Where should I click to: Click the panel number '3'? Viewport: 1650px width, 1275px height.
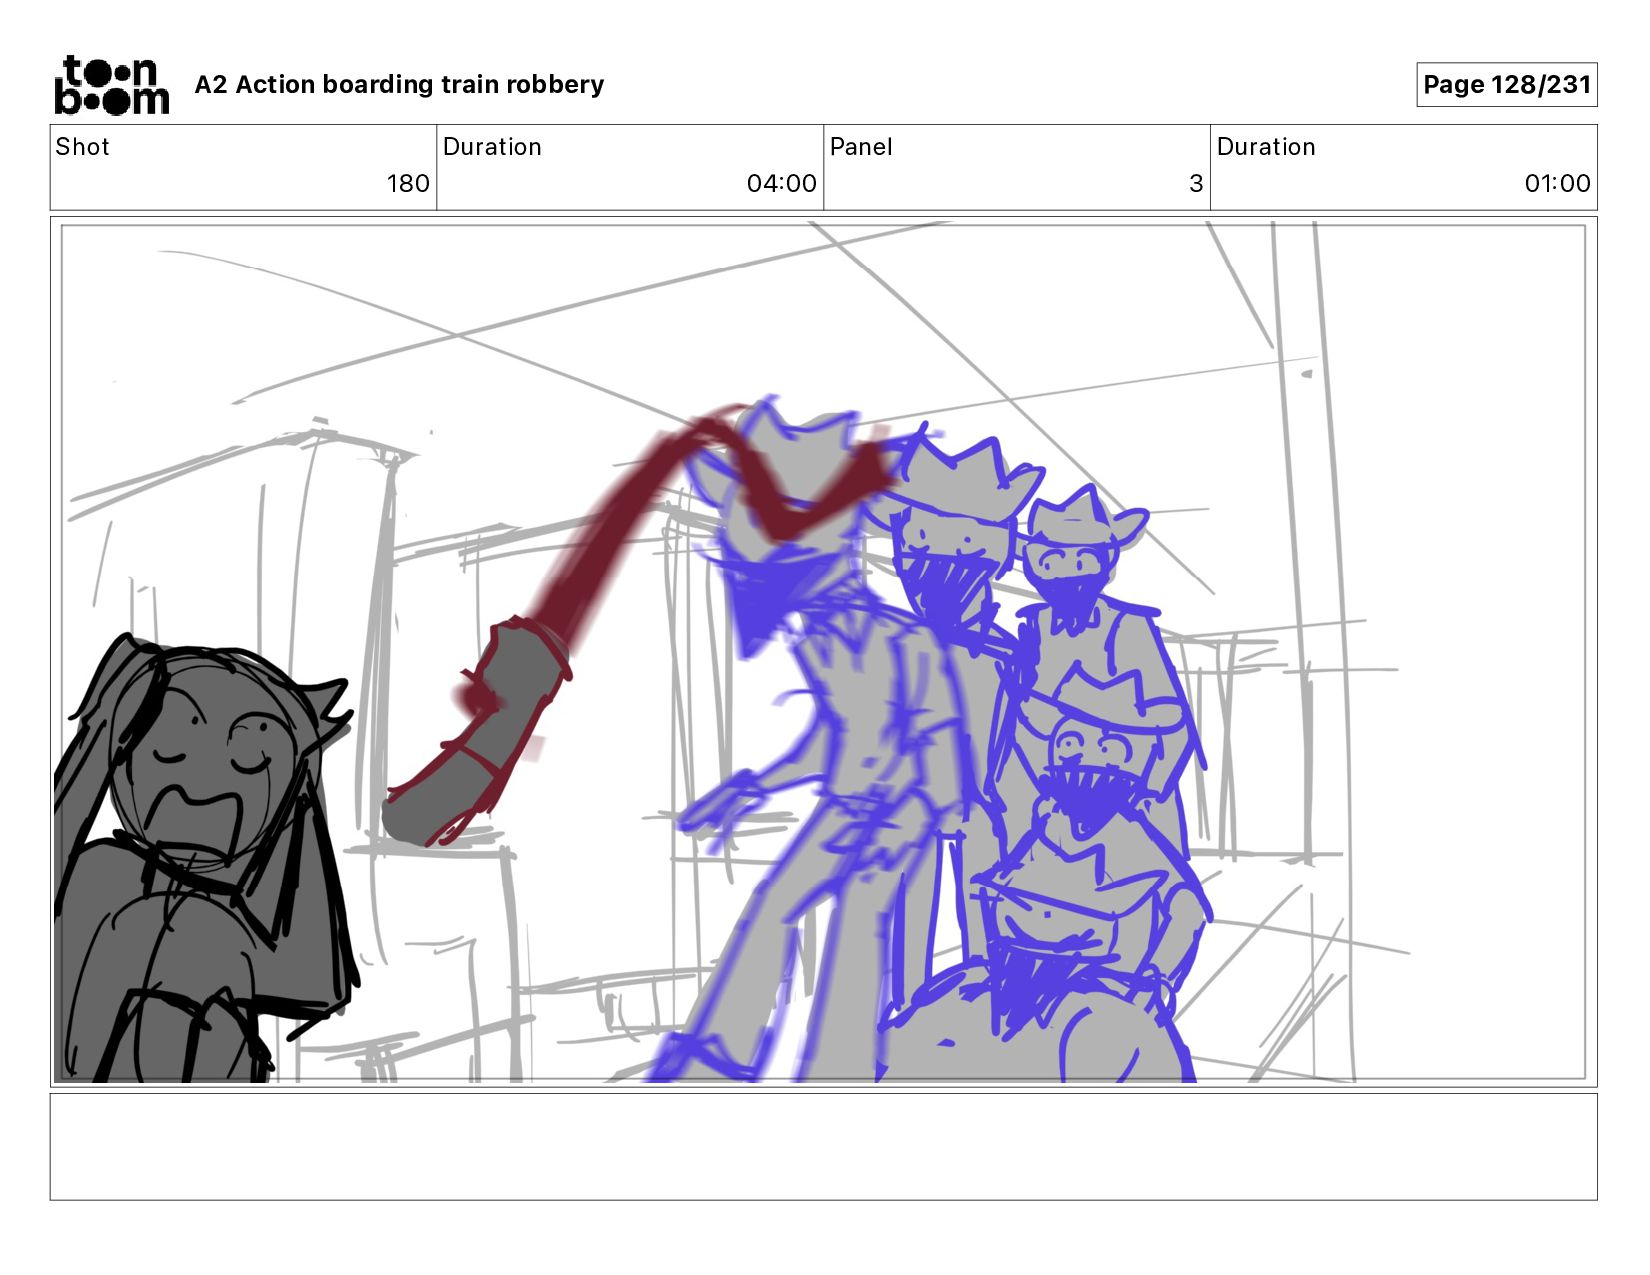point(1195,184)
